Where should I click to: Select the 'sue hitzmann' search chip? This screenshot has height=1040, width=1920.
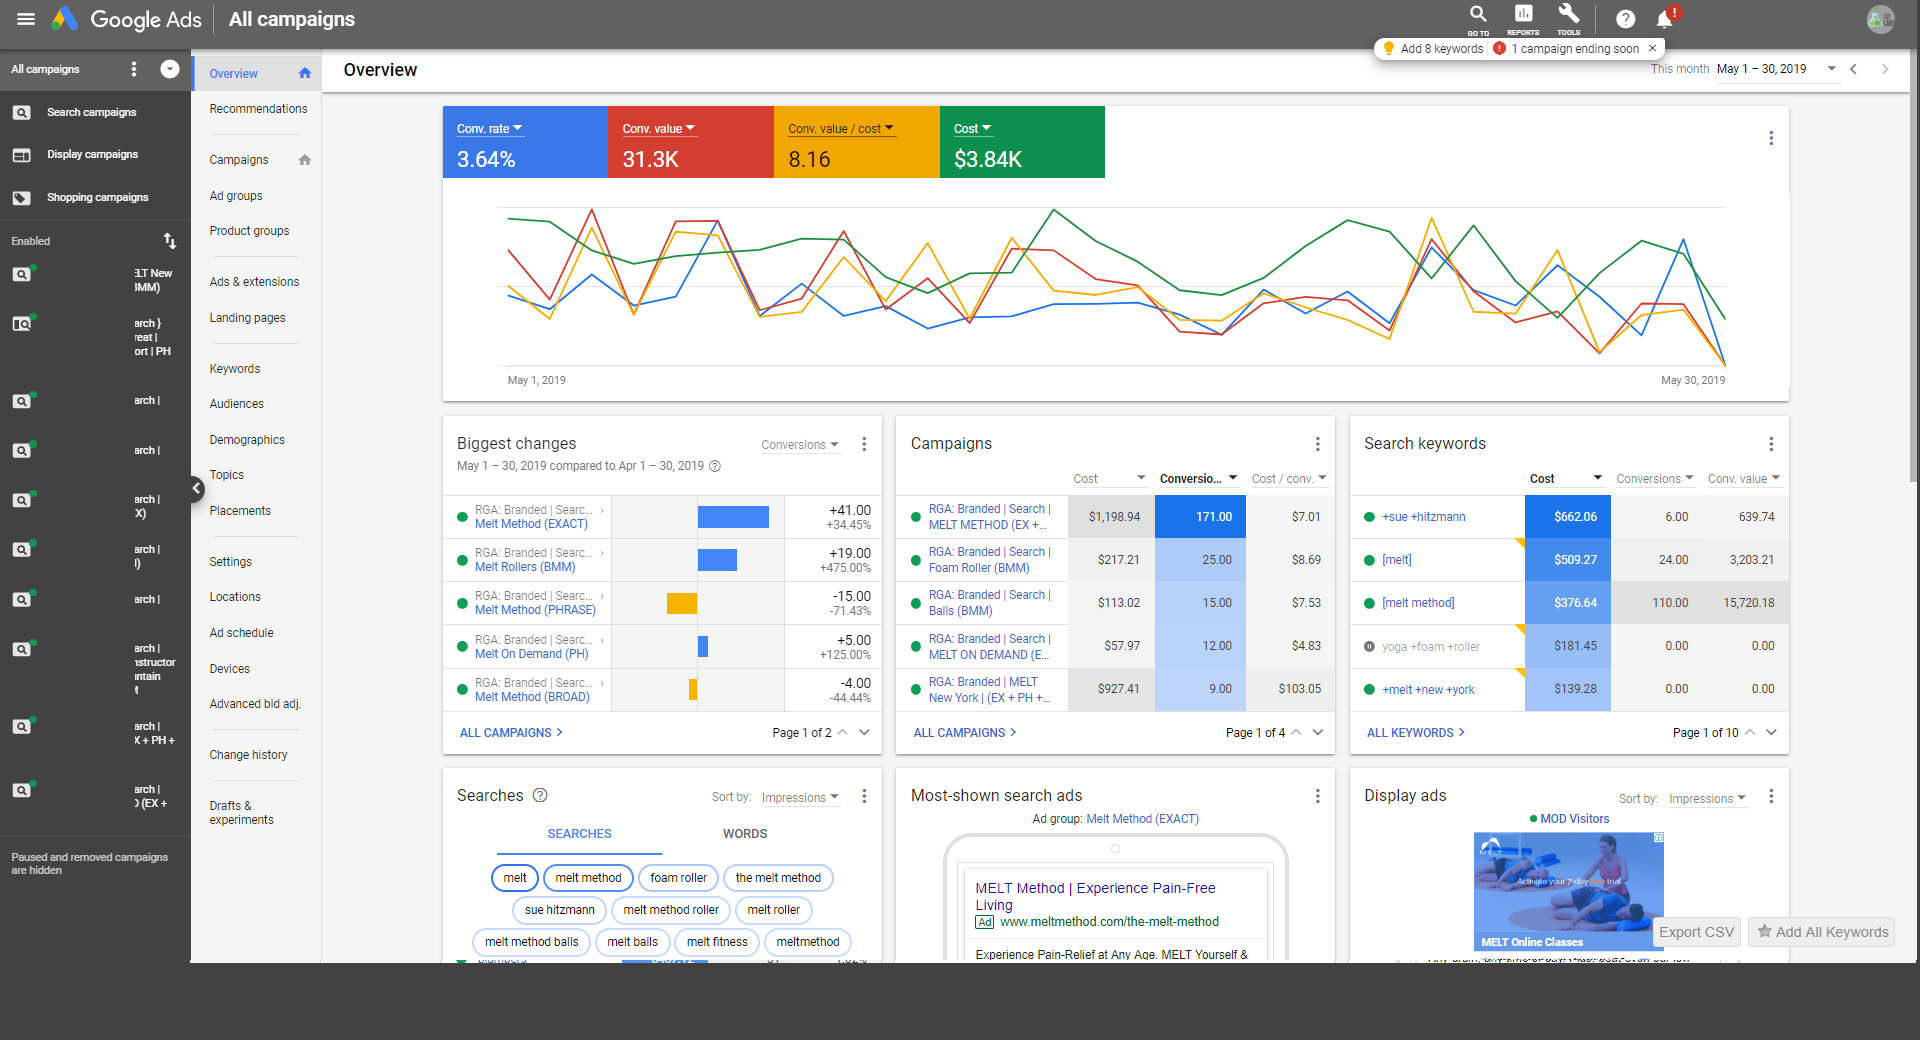point(559,910)
